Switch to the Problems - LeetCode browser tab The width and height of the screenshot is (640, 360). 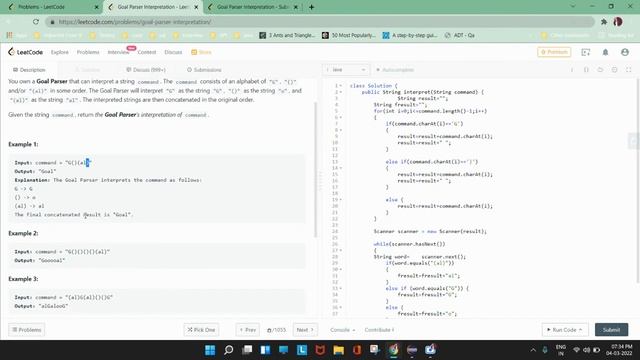pos(53,7)
